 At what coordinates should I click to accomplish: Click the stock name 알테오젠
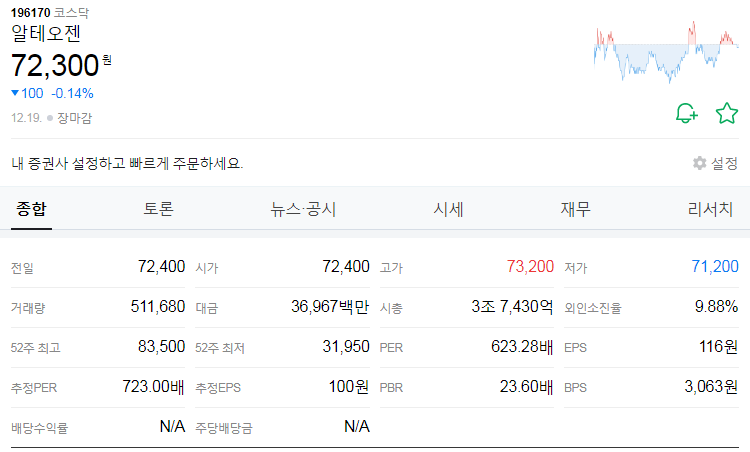pyautogui.click(x=46, y=33)
